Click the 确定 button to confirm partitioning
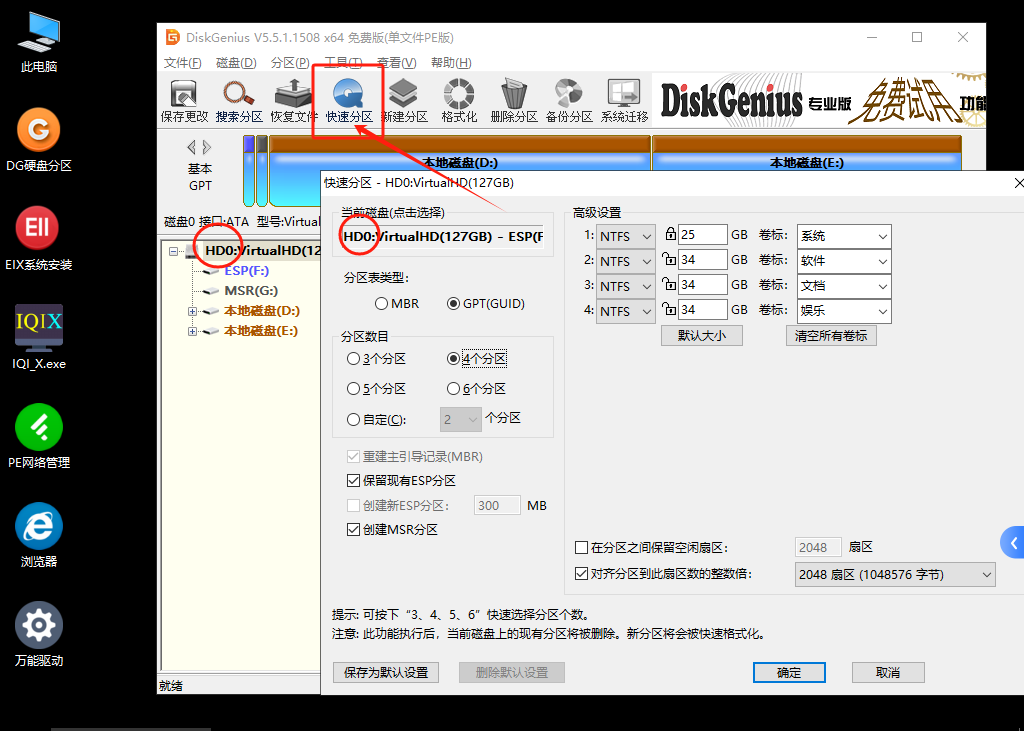Image resolution: width=1024 pixels, height=731 pixels. point(789,672)
